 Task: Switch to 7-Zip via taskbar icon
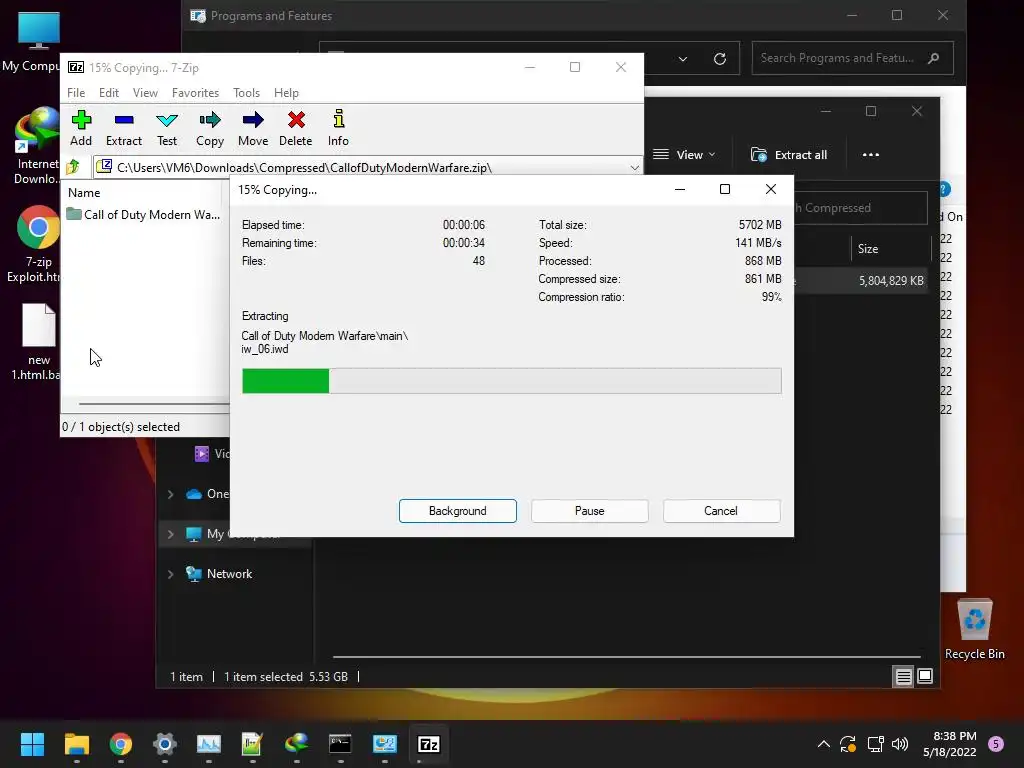pos(428,744)
